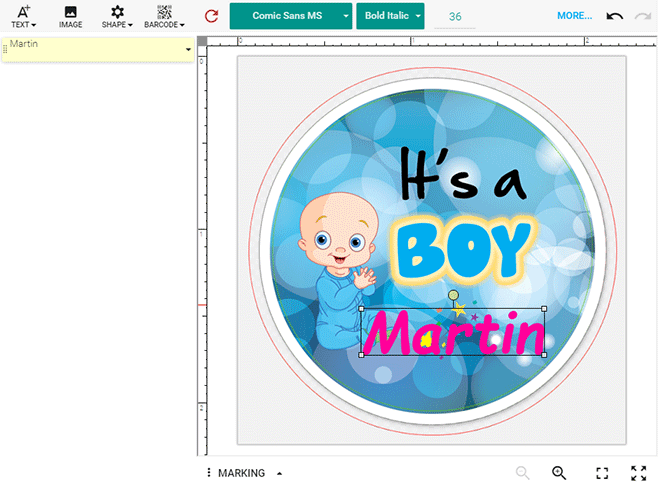Click the fit-to-screen icon
The width and height of the screenshot is (659, 488).
602,473
